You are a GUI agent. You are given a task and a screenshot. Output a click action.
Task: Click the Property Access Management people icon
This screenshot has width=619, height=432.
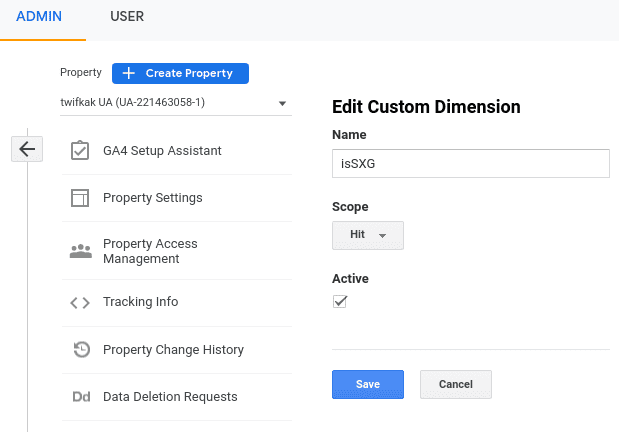(81, 251)
